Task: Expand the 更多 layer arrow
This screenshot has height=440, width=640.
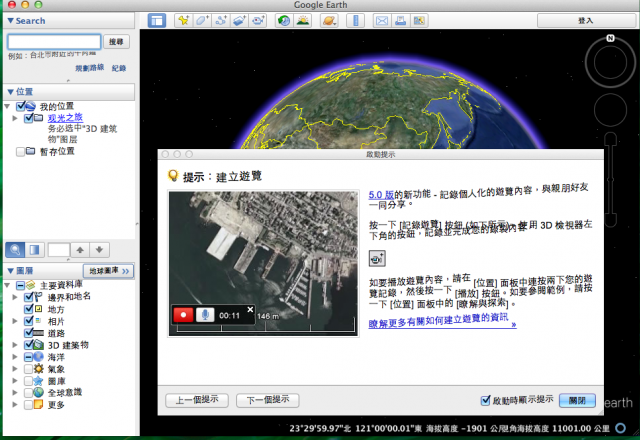Action: pos(15,404)
